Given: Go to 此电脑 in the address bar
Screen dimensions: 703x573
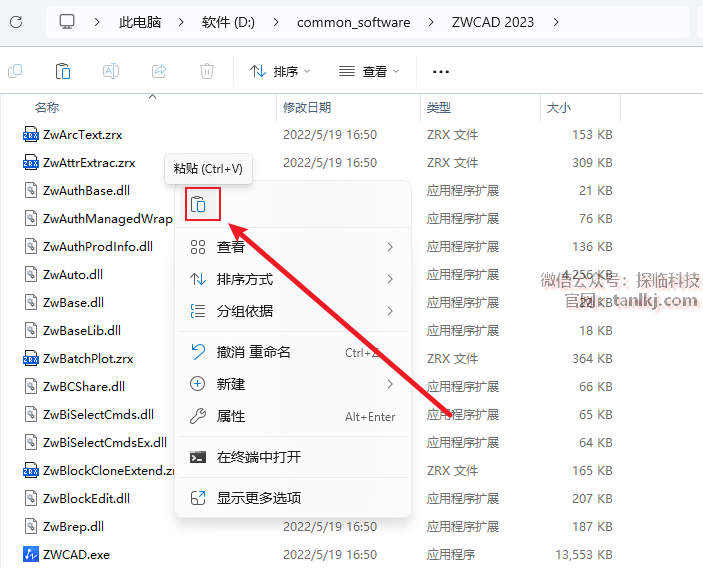Looking at the screenshot, I should [x=140, y=22].
